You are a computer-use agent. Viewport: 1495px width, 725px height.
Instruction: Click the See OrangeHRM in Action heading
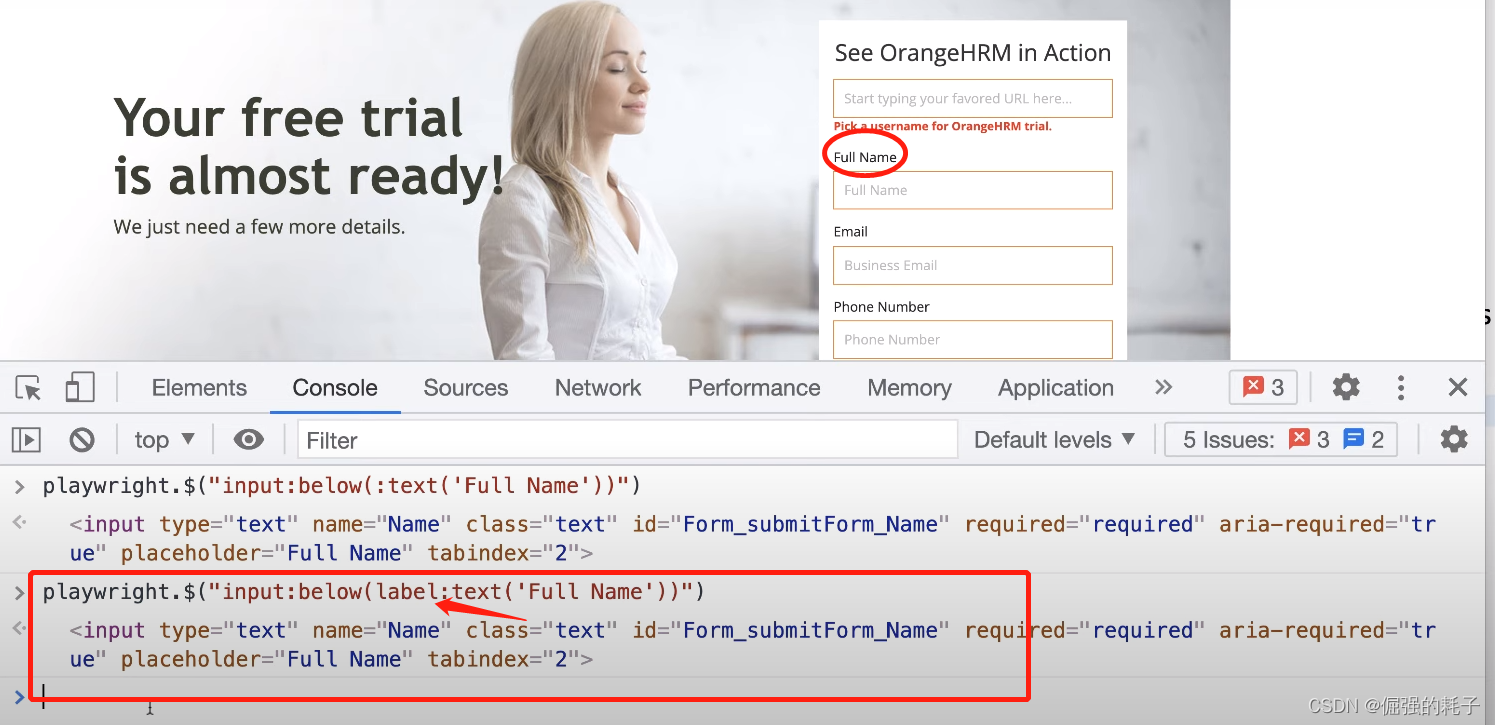pyautogui.click(x=973, y=53)
